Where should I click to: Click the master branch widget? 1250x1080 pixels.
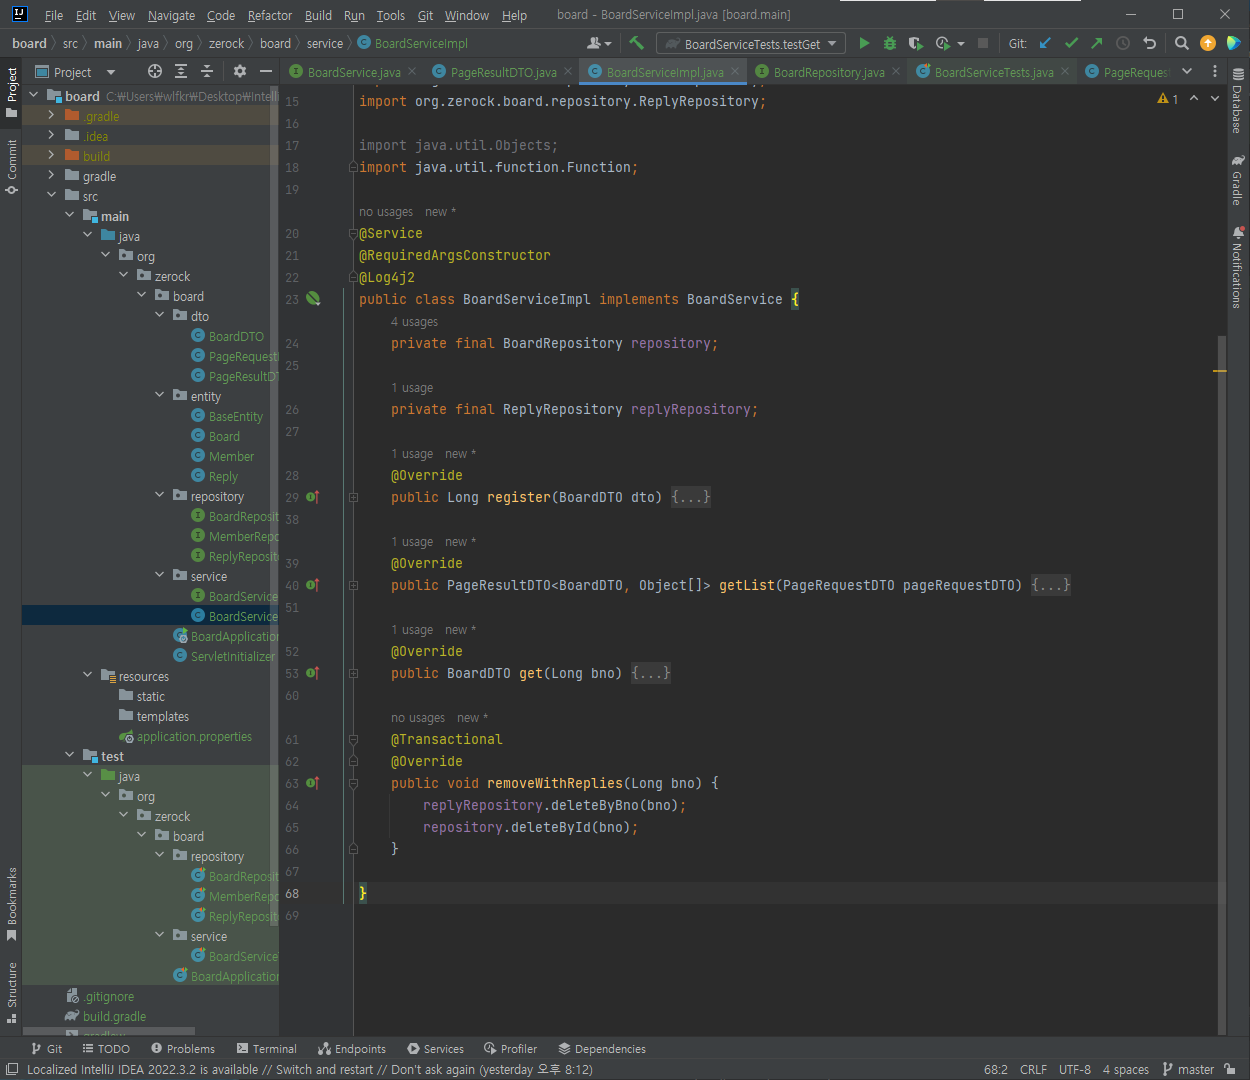[1188, 1069]
